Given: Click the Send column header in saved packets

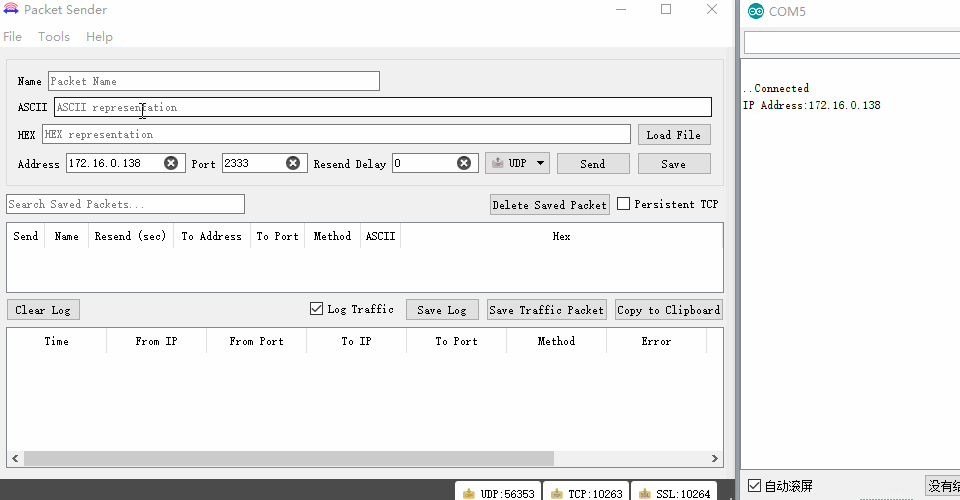Looking at the screenshot, I should coord(26,236).
